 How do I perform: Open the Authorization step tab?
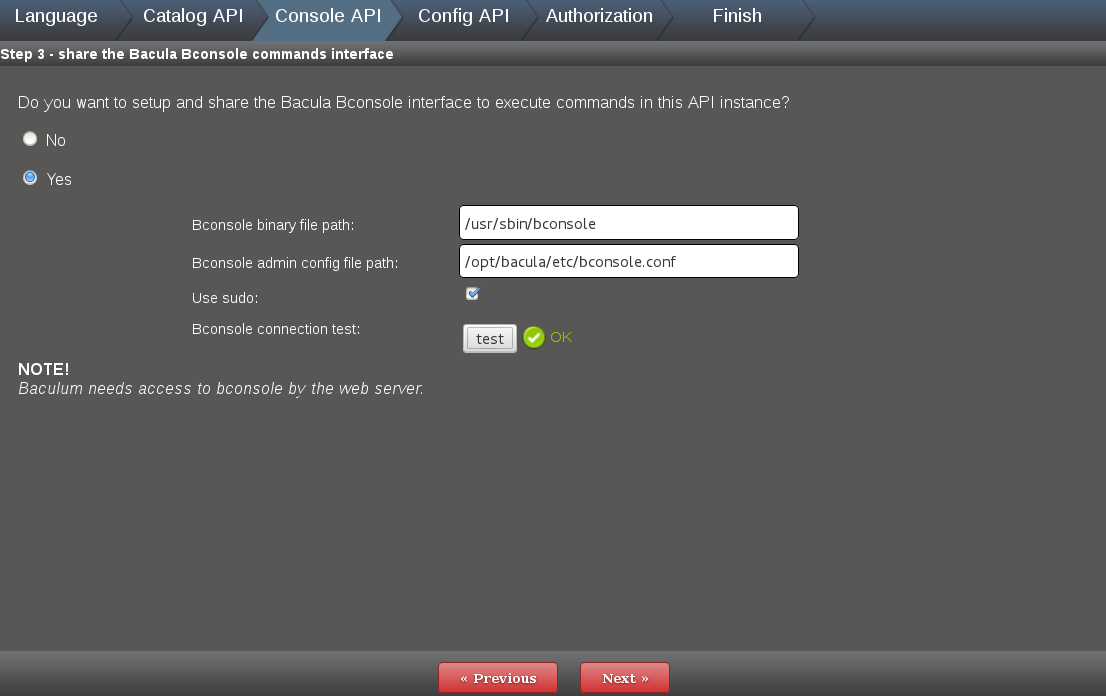click(600, 16)
